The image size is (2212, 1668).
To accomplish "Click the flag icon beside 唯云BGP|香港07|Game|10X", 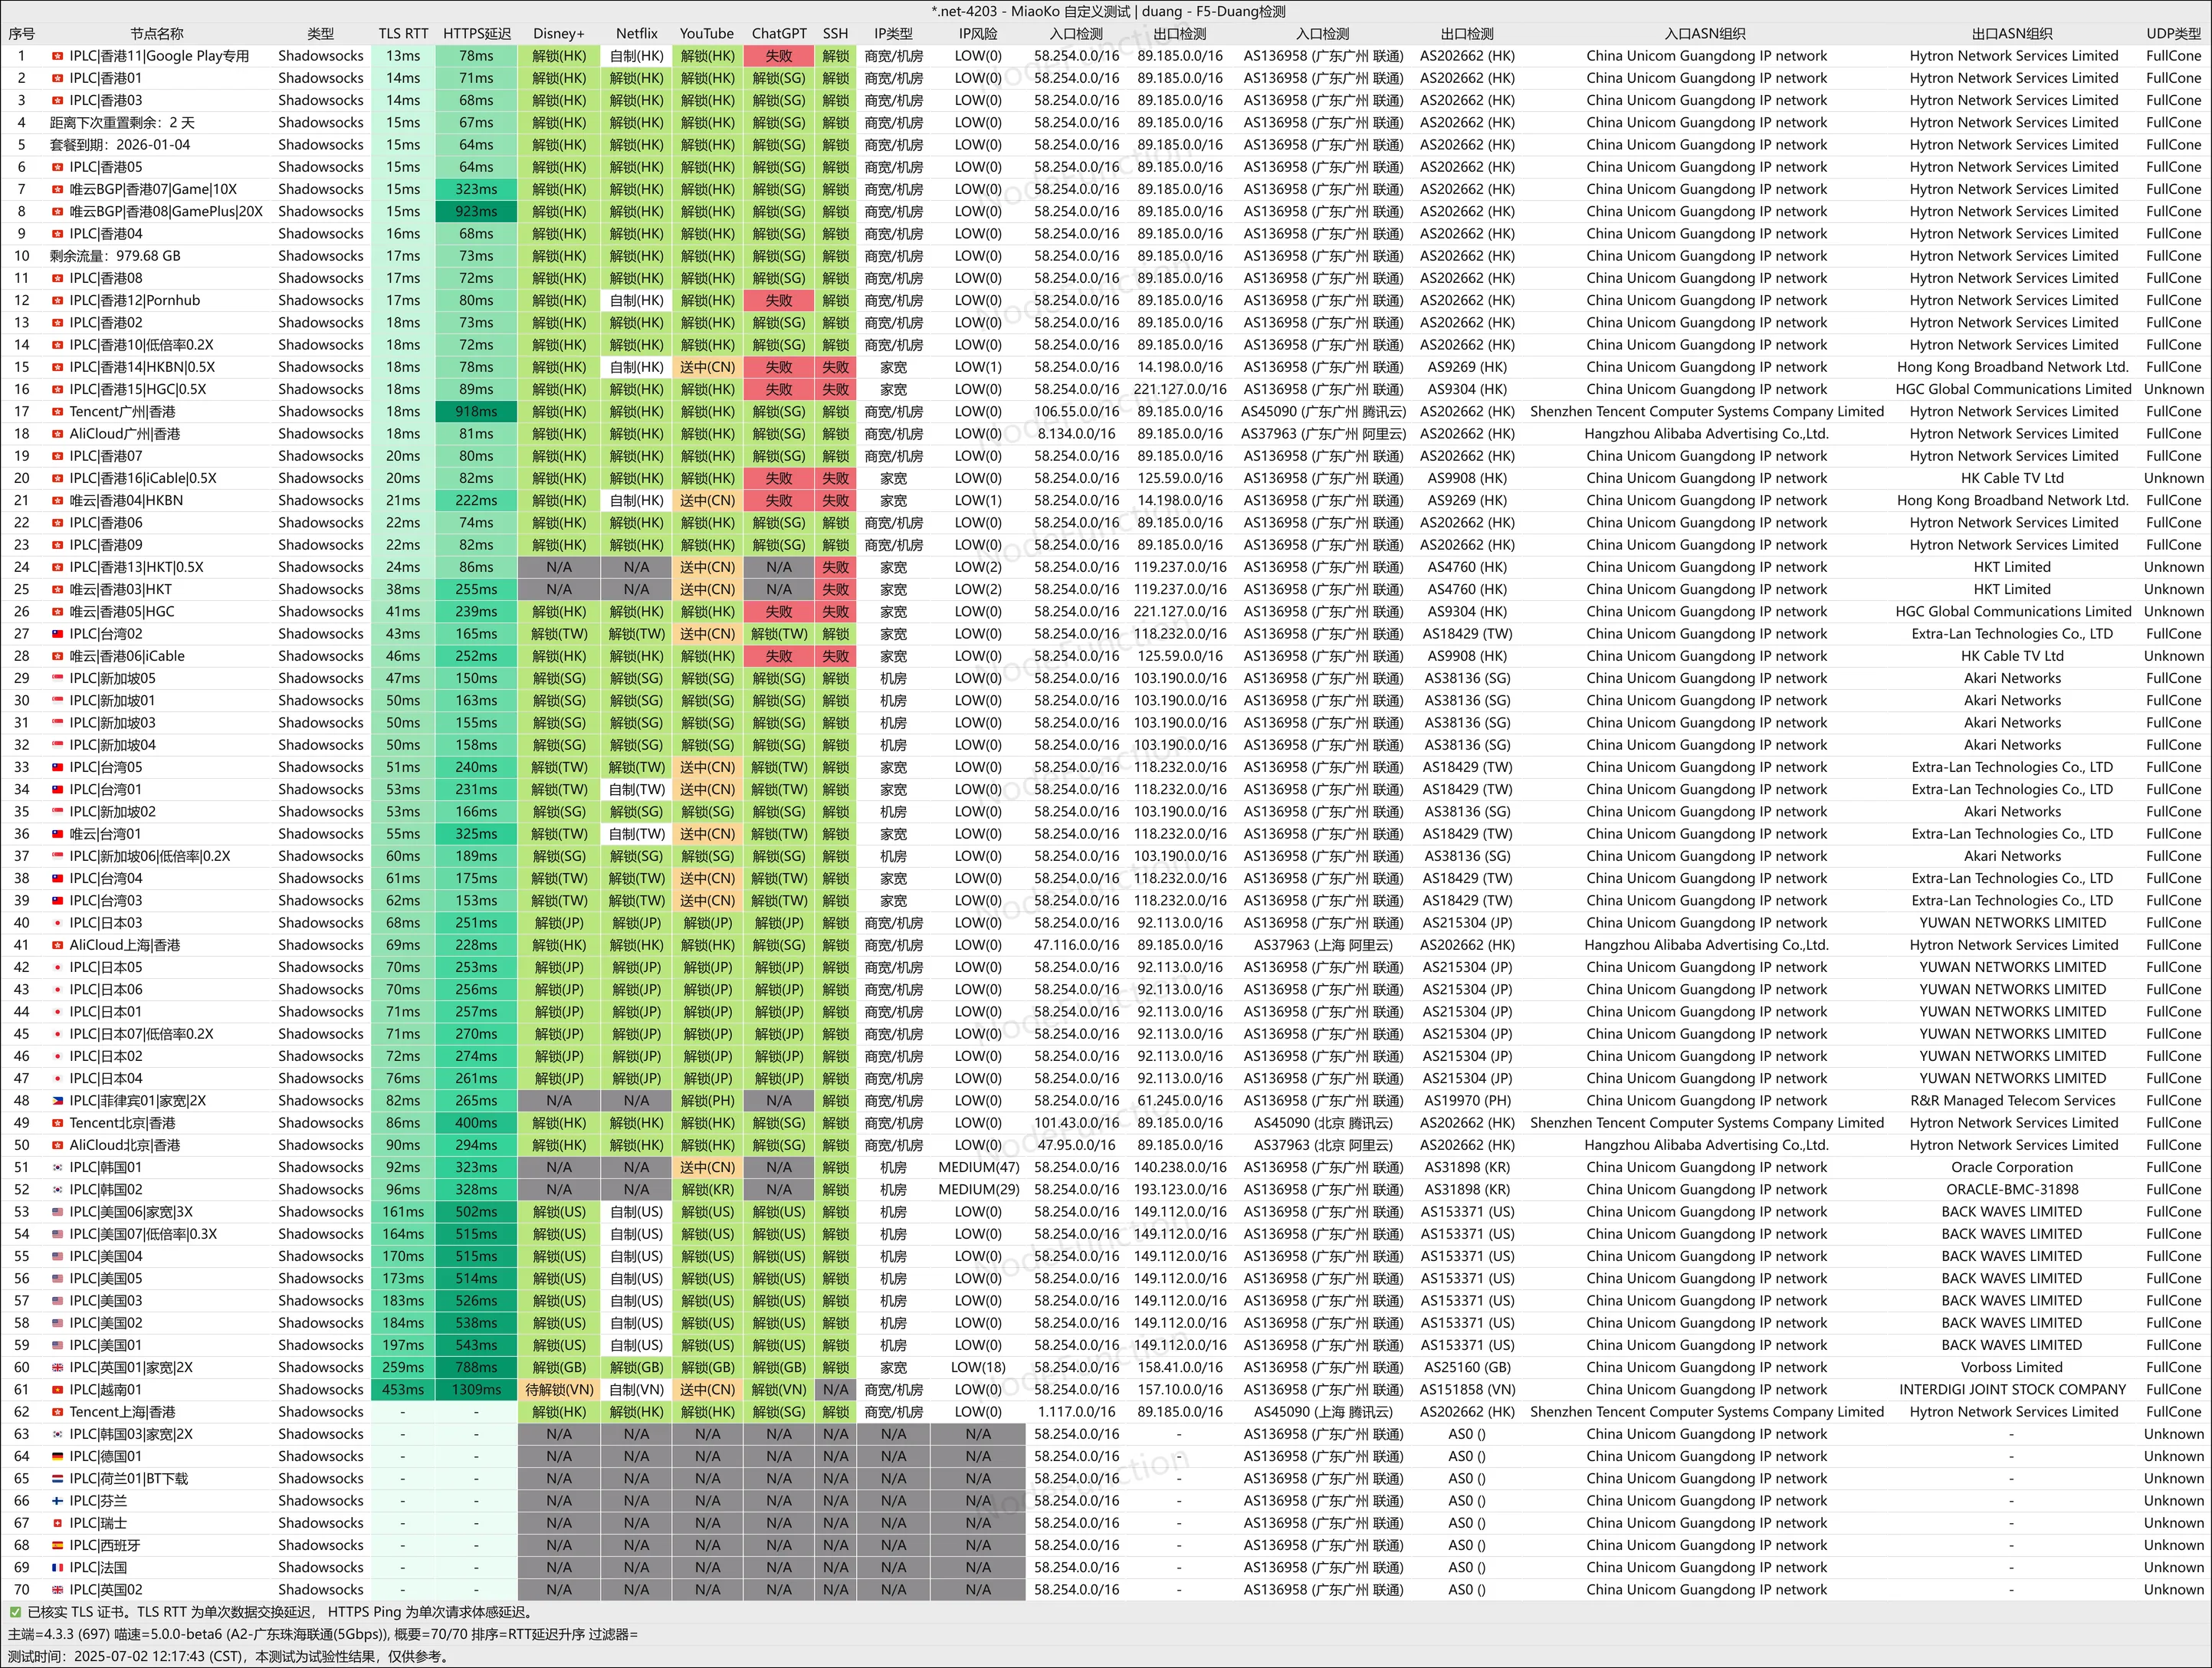I will (x=57, y=189).
